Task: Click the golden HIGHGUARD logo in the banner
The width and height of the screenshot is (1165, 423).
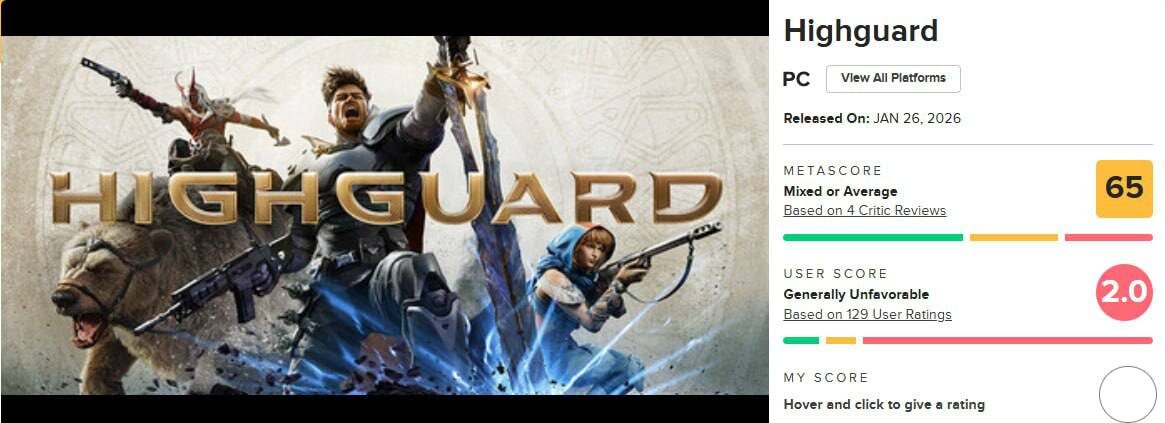Action: pos(386,197)
